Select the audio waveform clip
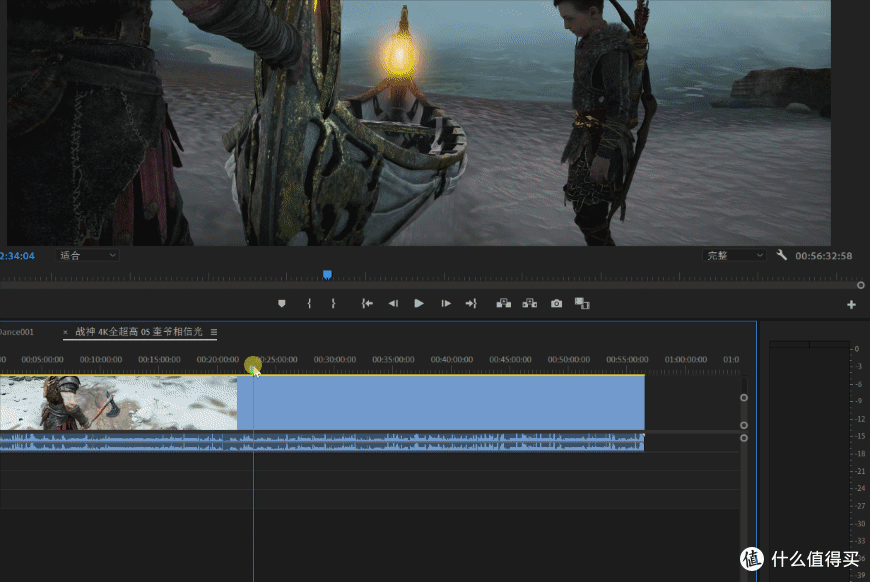The height and width of the screenshot is (582, 870). click(x=322, y=442)
